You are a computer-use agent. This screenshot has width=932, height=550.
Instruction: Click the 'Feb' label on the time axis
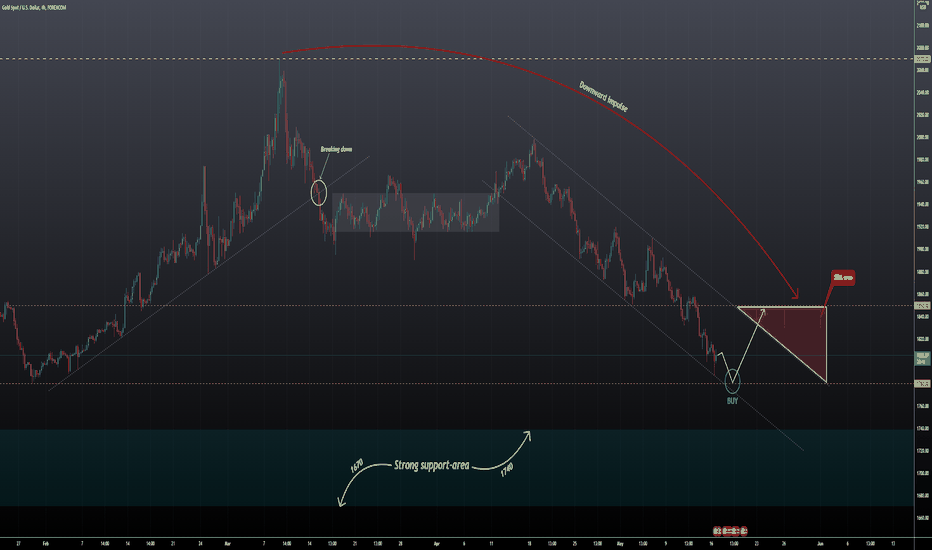tap(46, 543)
